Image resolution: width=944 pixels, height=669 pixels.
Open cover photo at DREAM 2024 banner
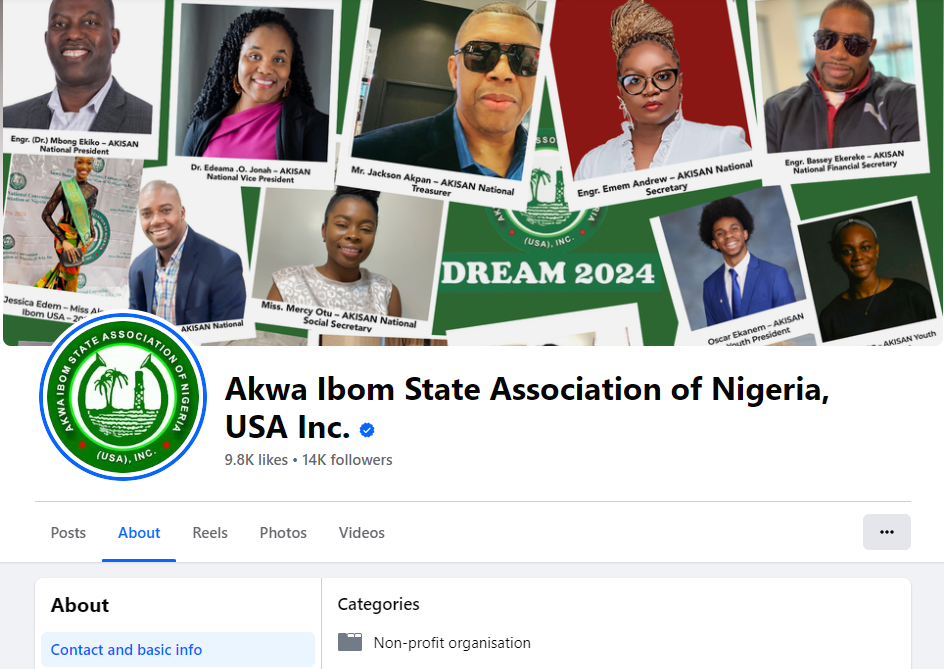click(x=547, y=273)
